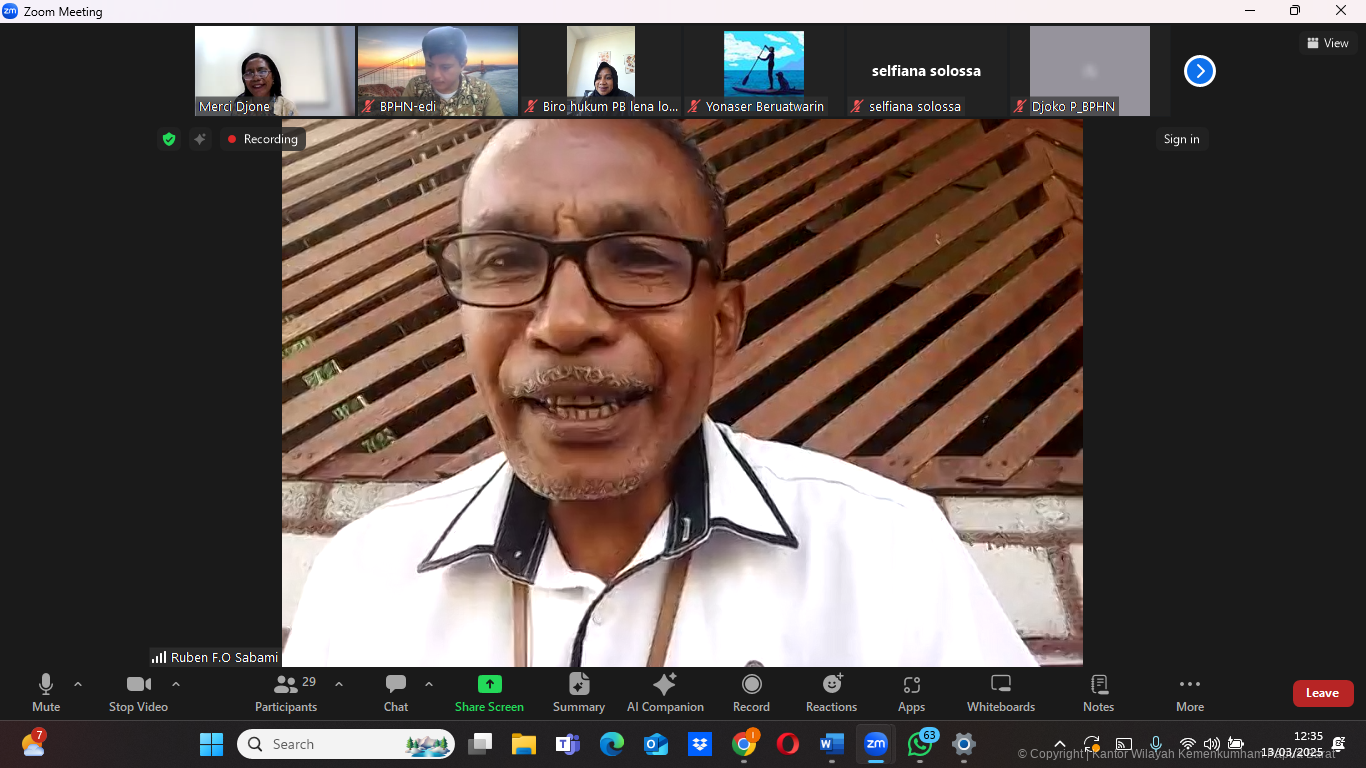Start recording with Record button

point(751,692)
